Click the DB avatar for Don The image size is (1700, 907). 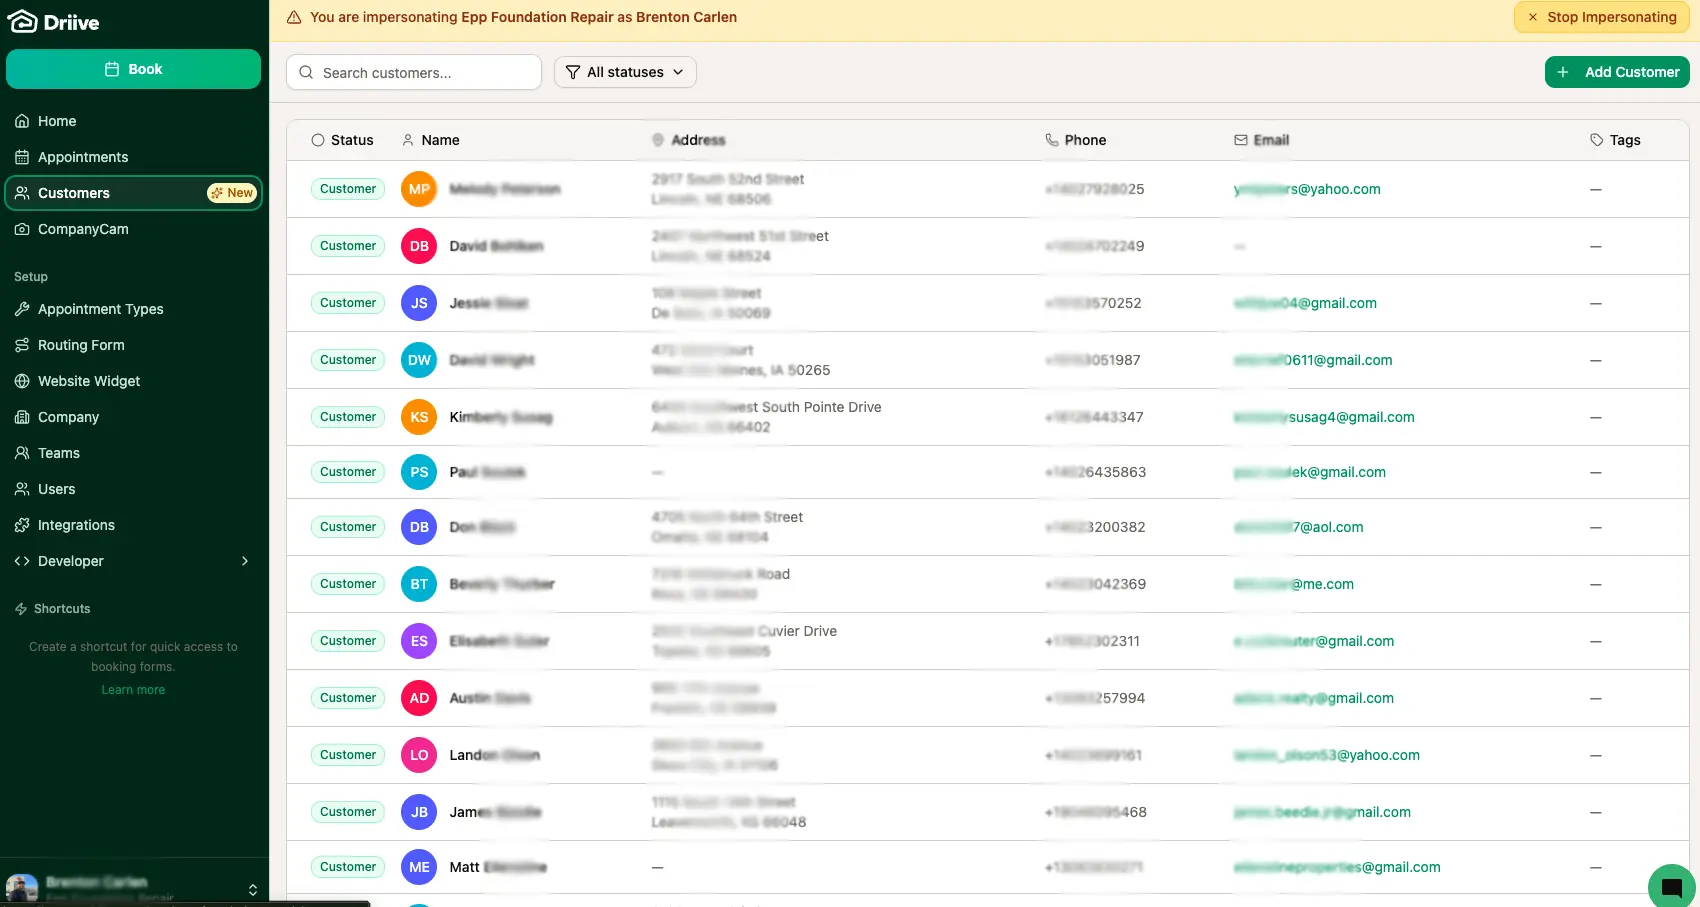pyautogui.click(x=419, y=527)
